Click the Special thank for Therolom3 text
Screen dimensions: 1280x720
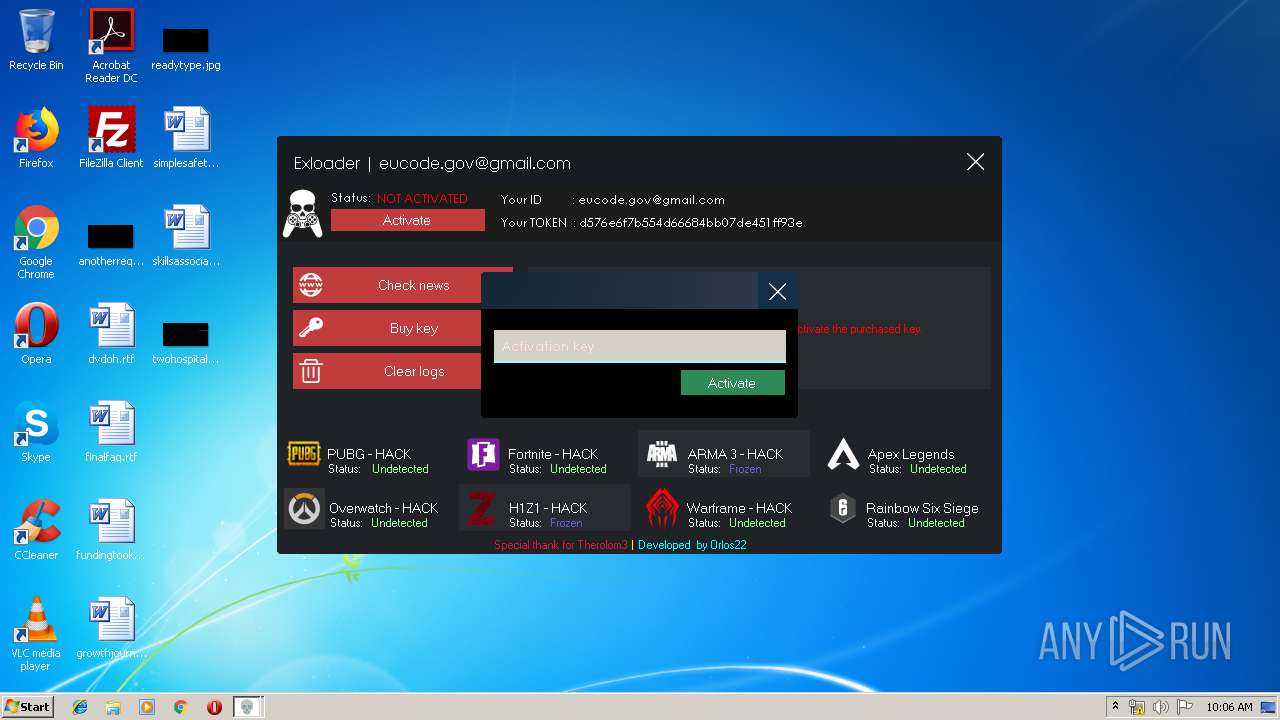(561, 545)
